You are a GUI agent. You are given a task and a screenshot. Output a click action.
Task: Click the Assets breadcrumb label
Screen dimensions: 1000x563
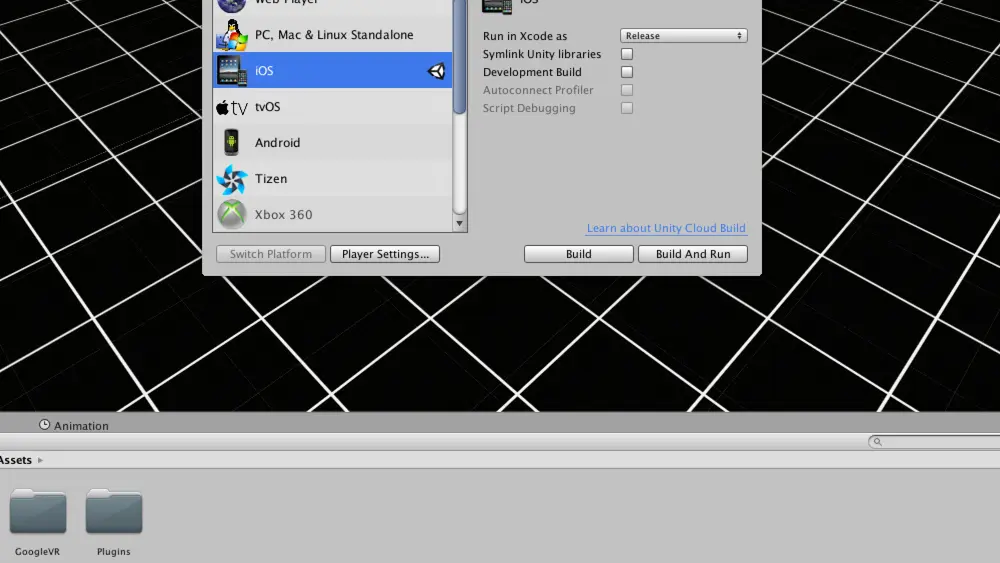tap(15, 460)
